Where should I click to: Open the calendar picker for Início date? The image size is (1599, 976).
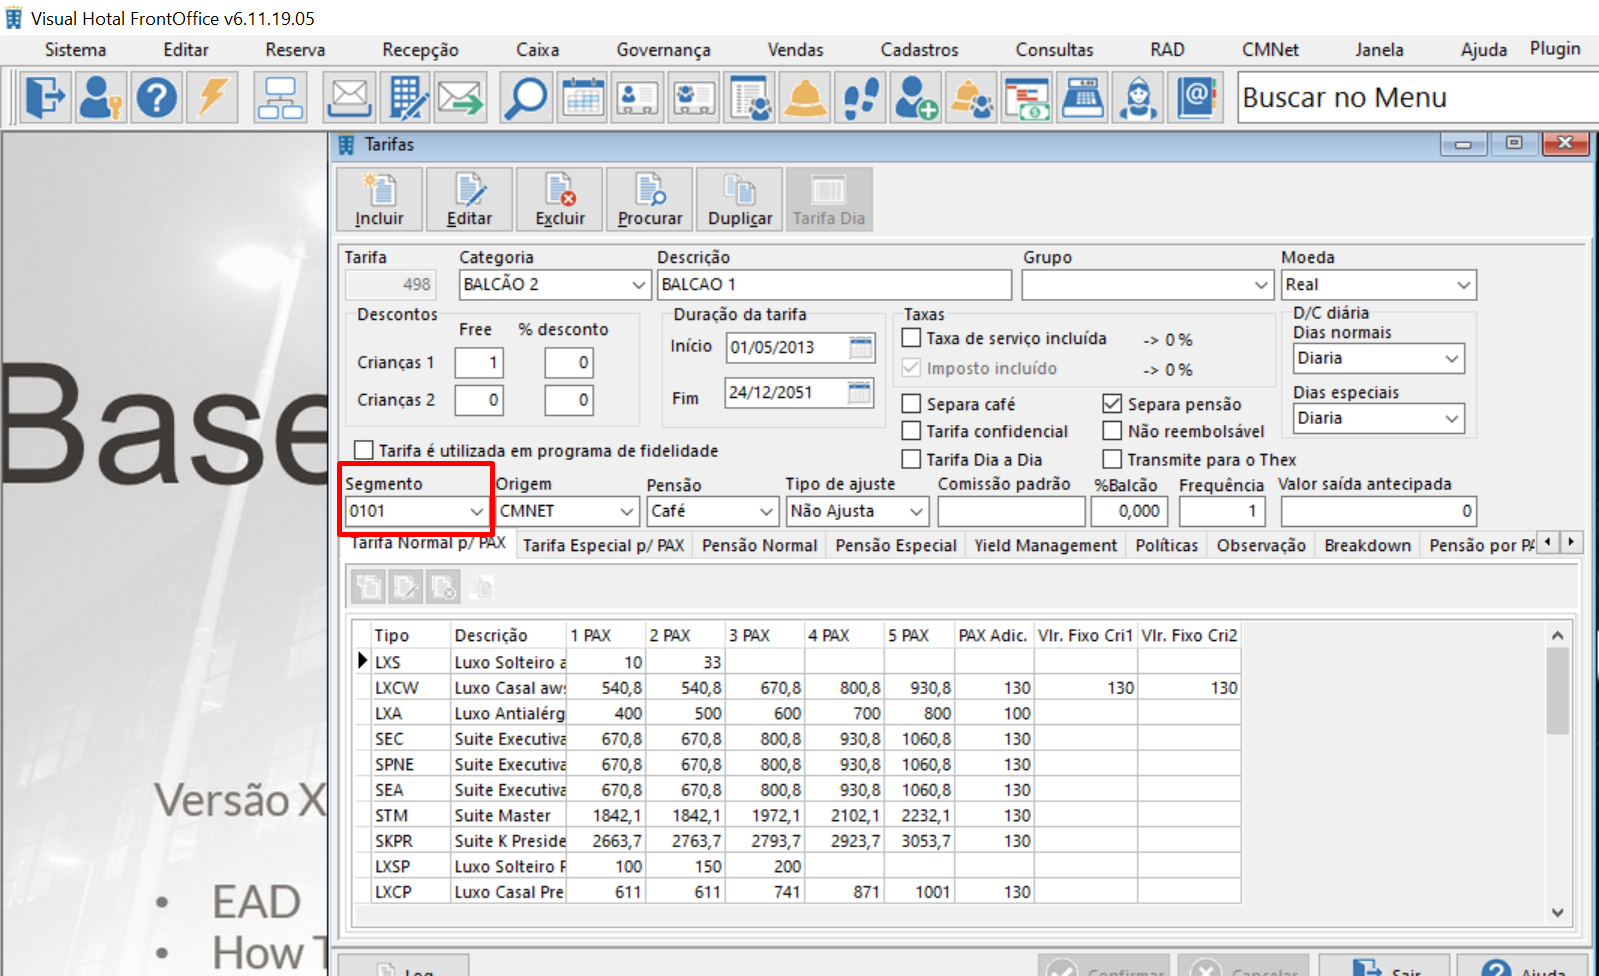(860, 348)
